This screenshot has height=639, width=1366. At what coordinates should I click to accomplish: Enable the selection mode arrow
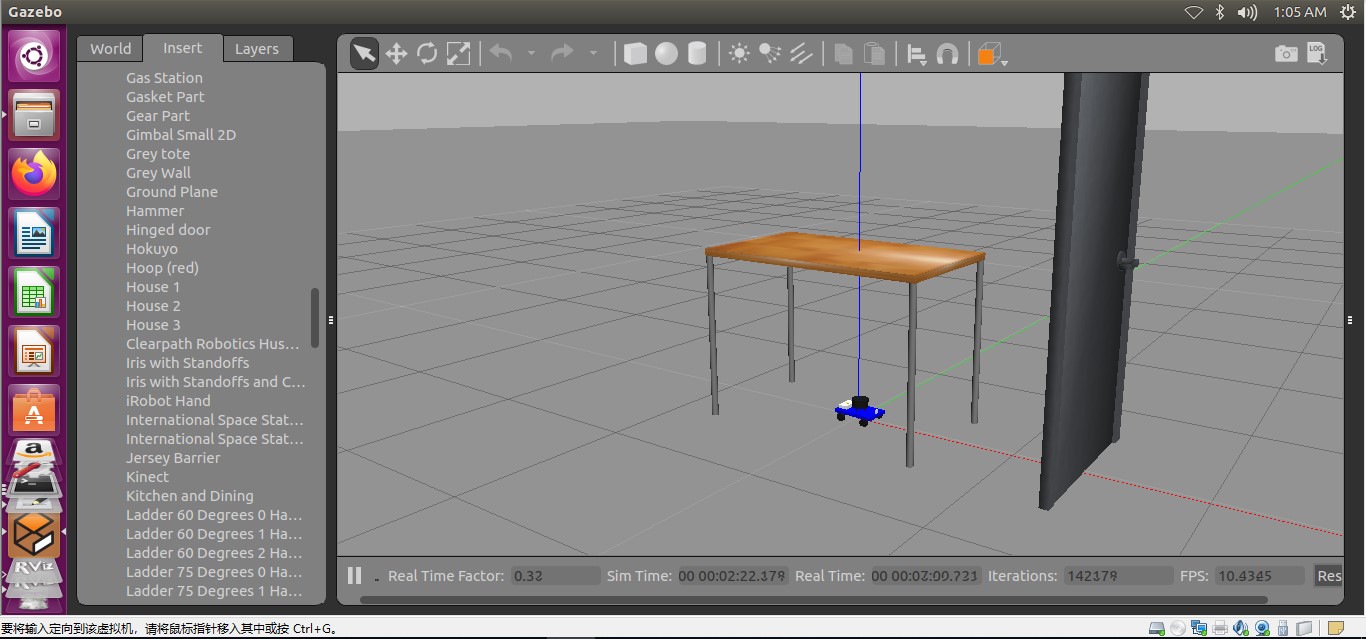[x=365, y=54]
